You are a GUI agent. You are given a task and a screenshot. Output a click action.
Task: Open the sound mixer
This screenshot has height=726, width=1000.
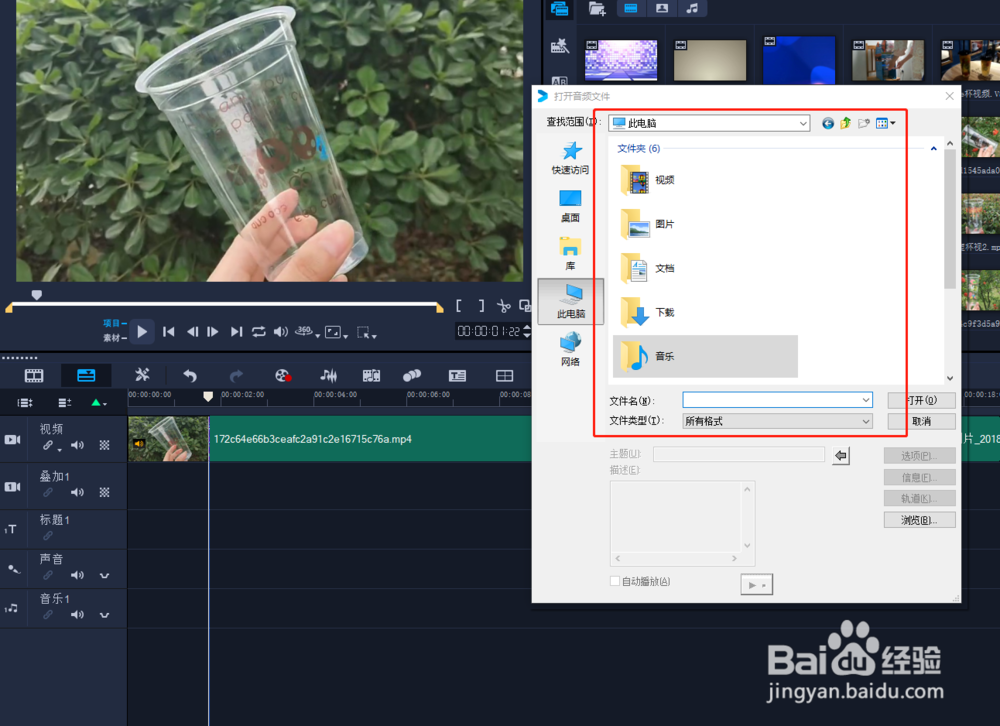click(x=328, y=376)
